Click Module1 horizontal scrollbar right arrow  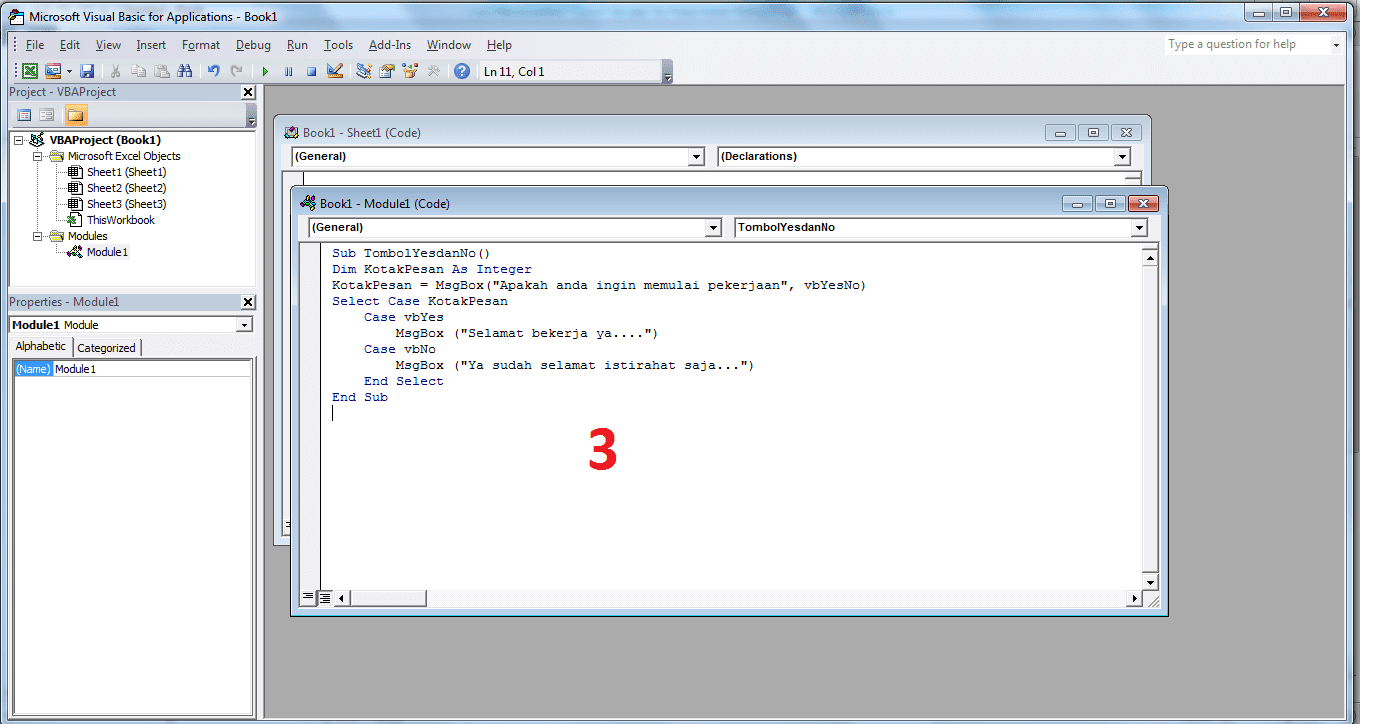tap(1134, 598)
